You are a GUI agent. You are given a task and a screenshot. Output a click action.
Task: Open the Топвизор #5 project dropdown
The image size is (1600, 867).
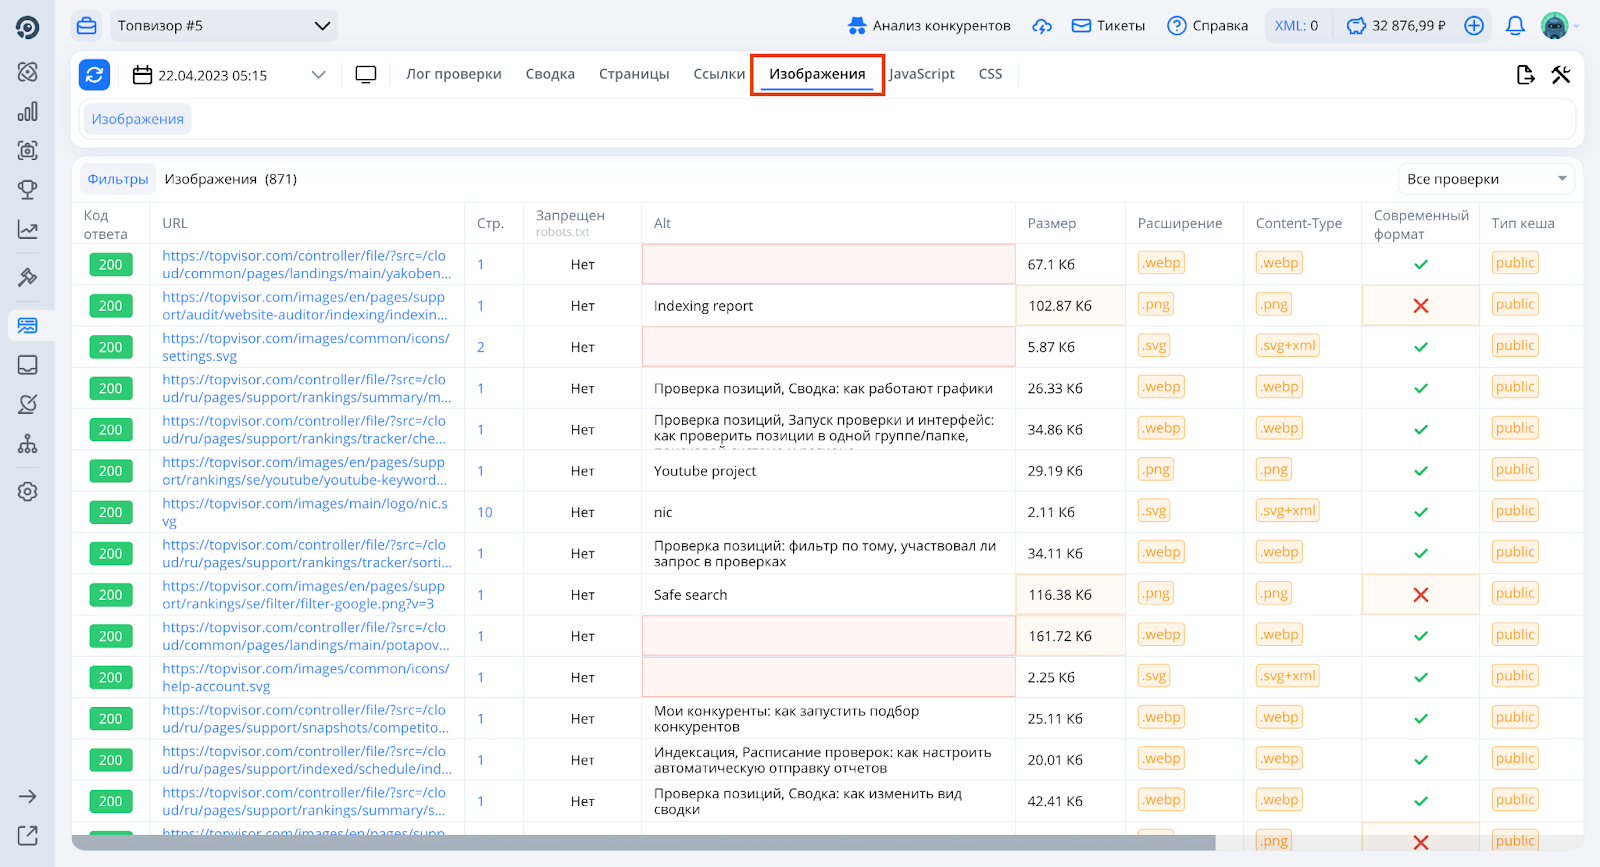tap(222, 26)
